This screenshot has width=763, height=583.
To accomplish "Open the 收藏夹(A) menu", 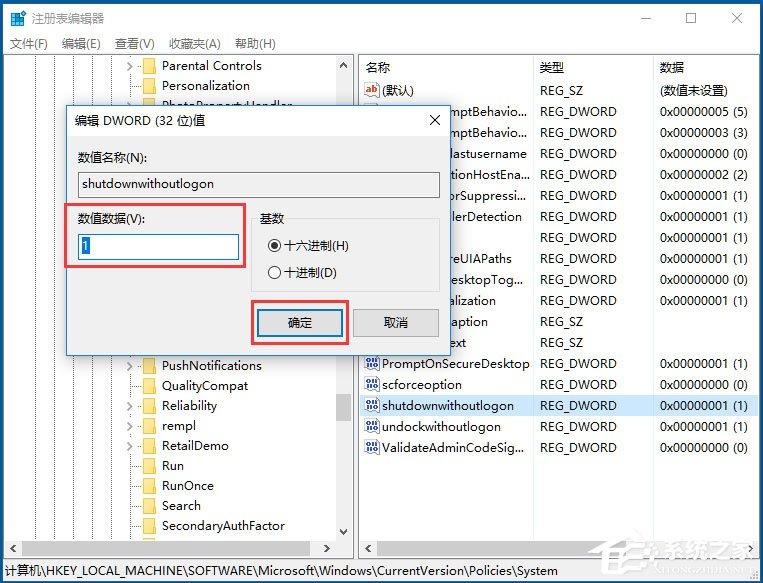I will [x=195, y=44].
